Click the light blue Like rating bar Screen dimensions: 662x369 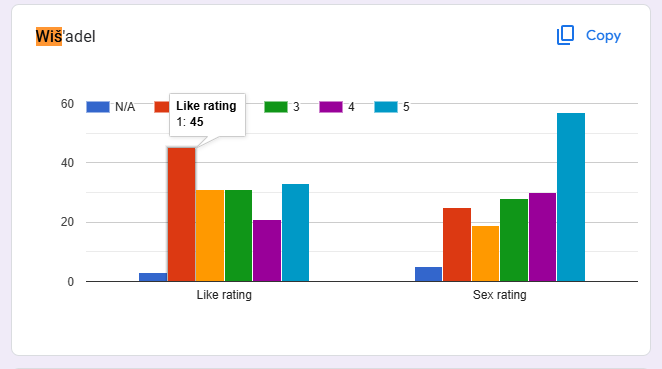(296, 233)
